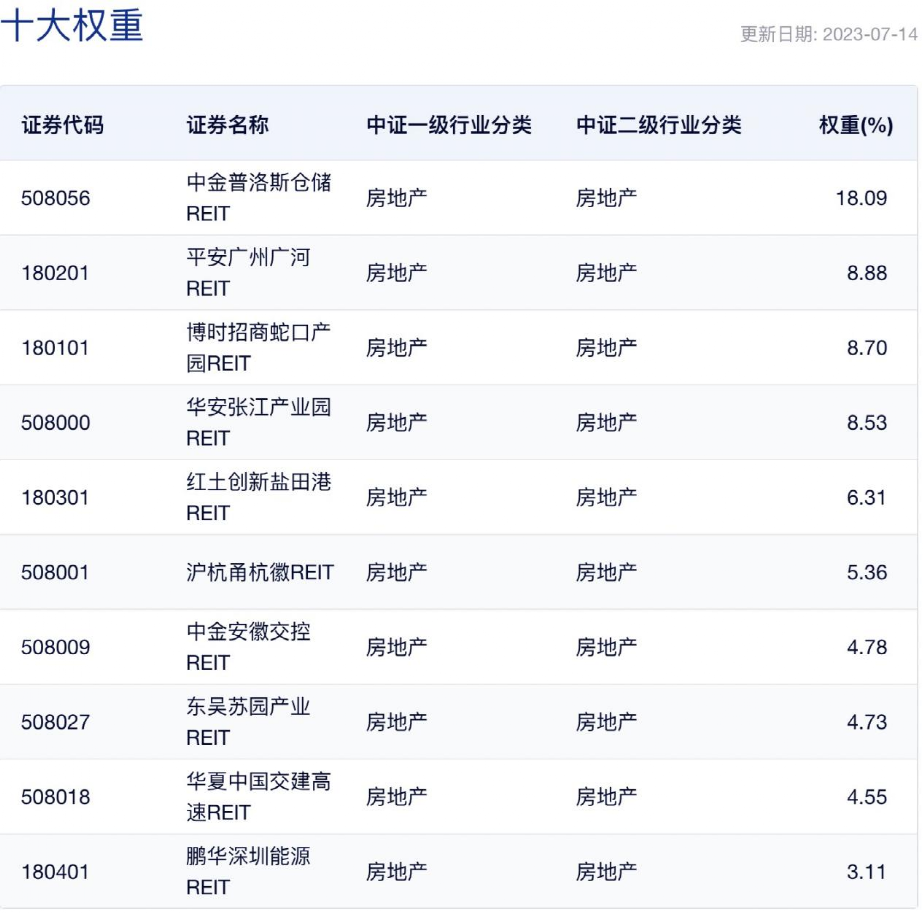
Task: Click the name 华夏中国交建高速REIT
Action: (259, 797)
